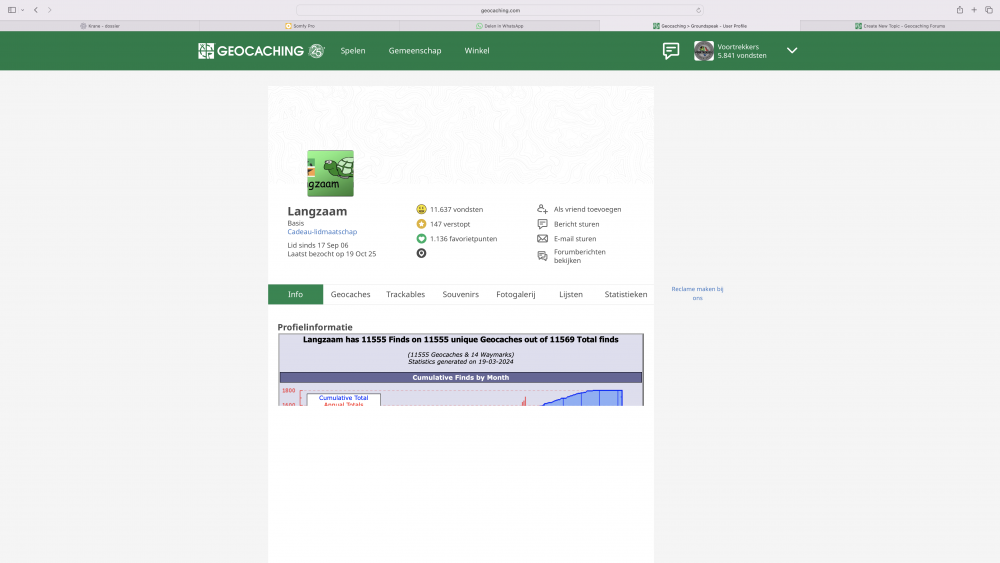Click the speech bubble message icon
Viewport: 1000px width, 563px height.
coord(542,224)
